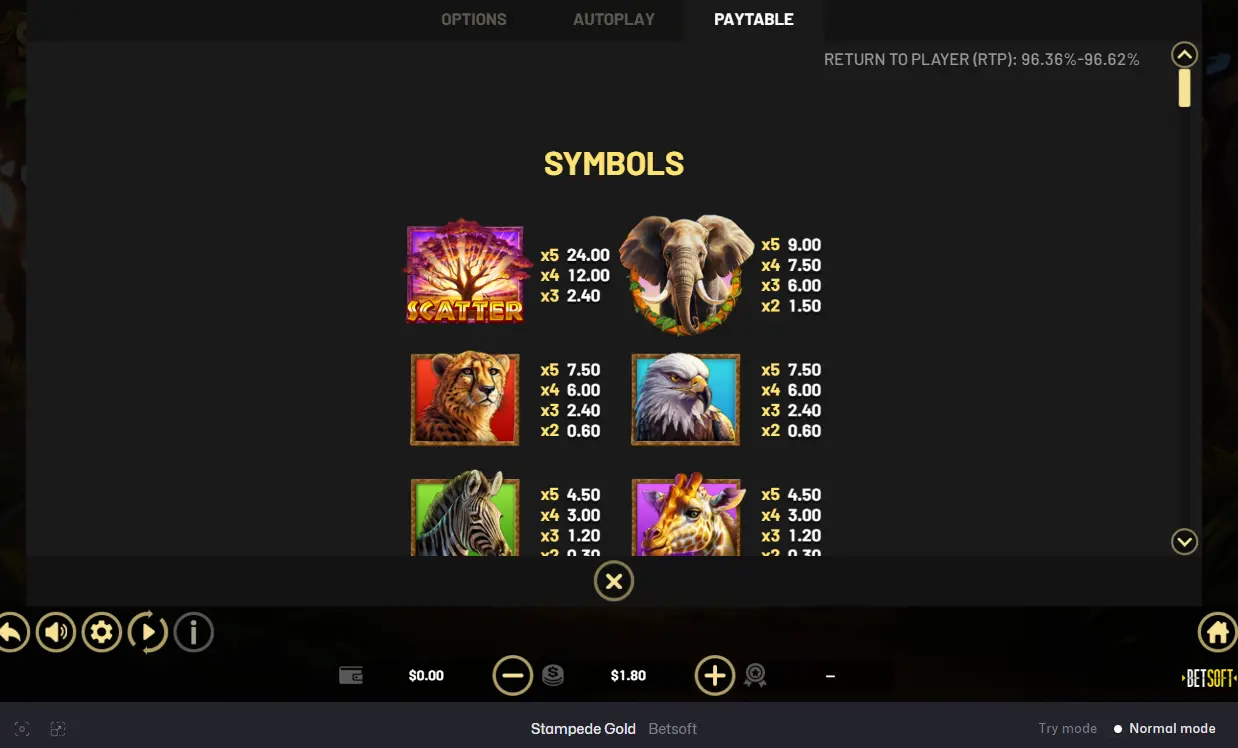The image size is (1238, 748).
Task: Go back with the arrow icon
Action: coord(10,632)
